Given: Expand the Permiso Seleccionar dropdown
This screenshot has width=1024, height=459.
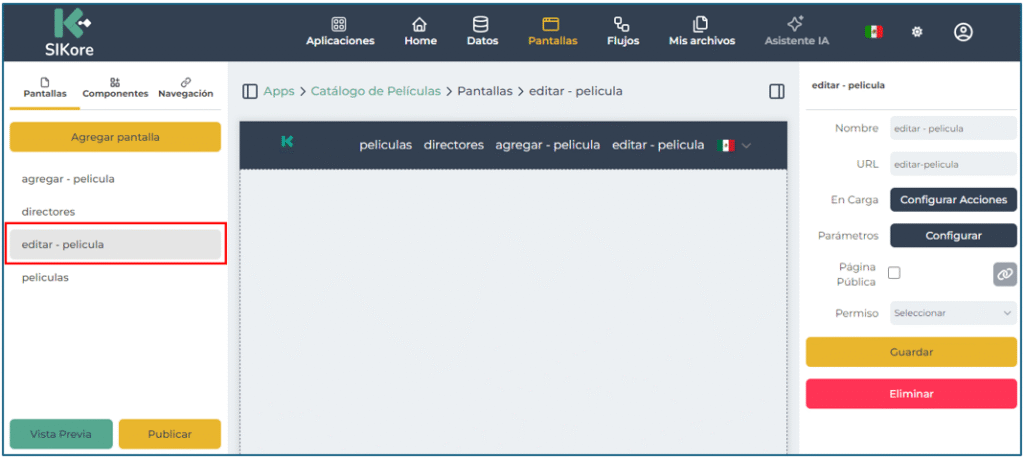Looking at the screenshot, I should coord(953,313).
